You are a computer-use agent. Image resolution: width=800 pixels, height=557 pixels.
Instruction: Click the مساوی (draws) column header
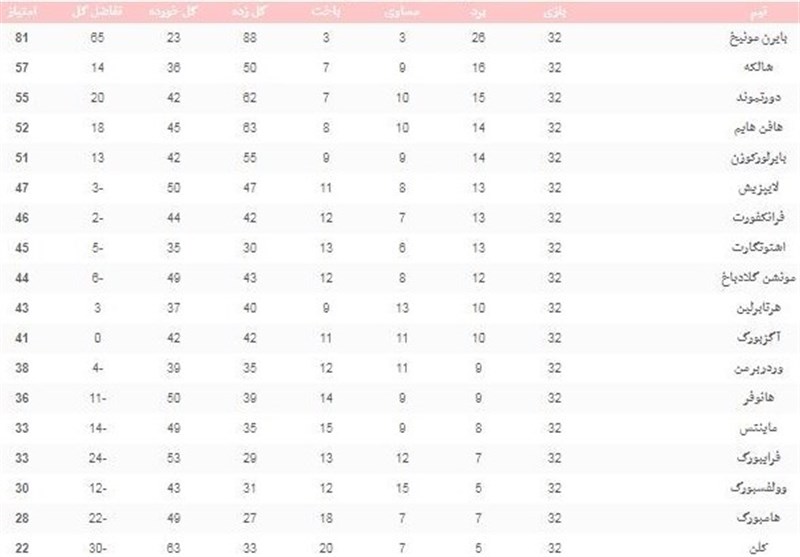399,12
